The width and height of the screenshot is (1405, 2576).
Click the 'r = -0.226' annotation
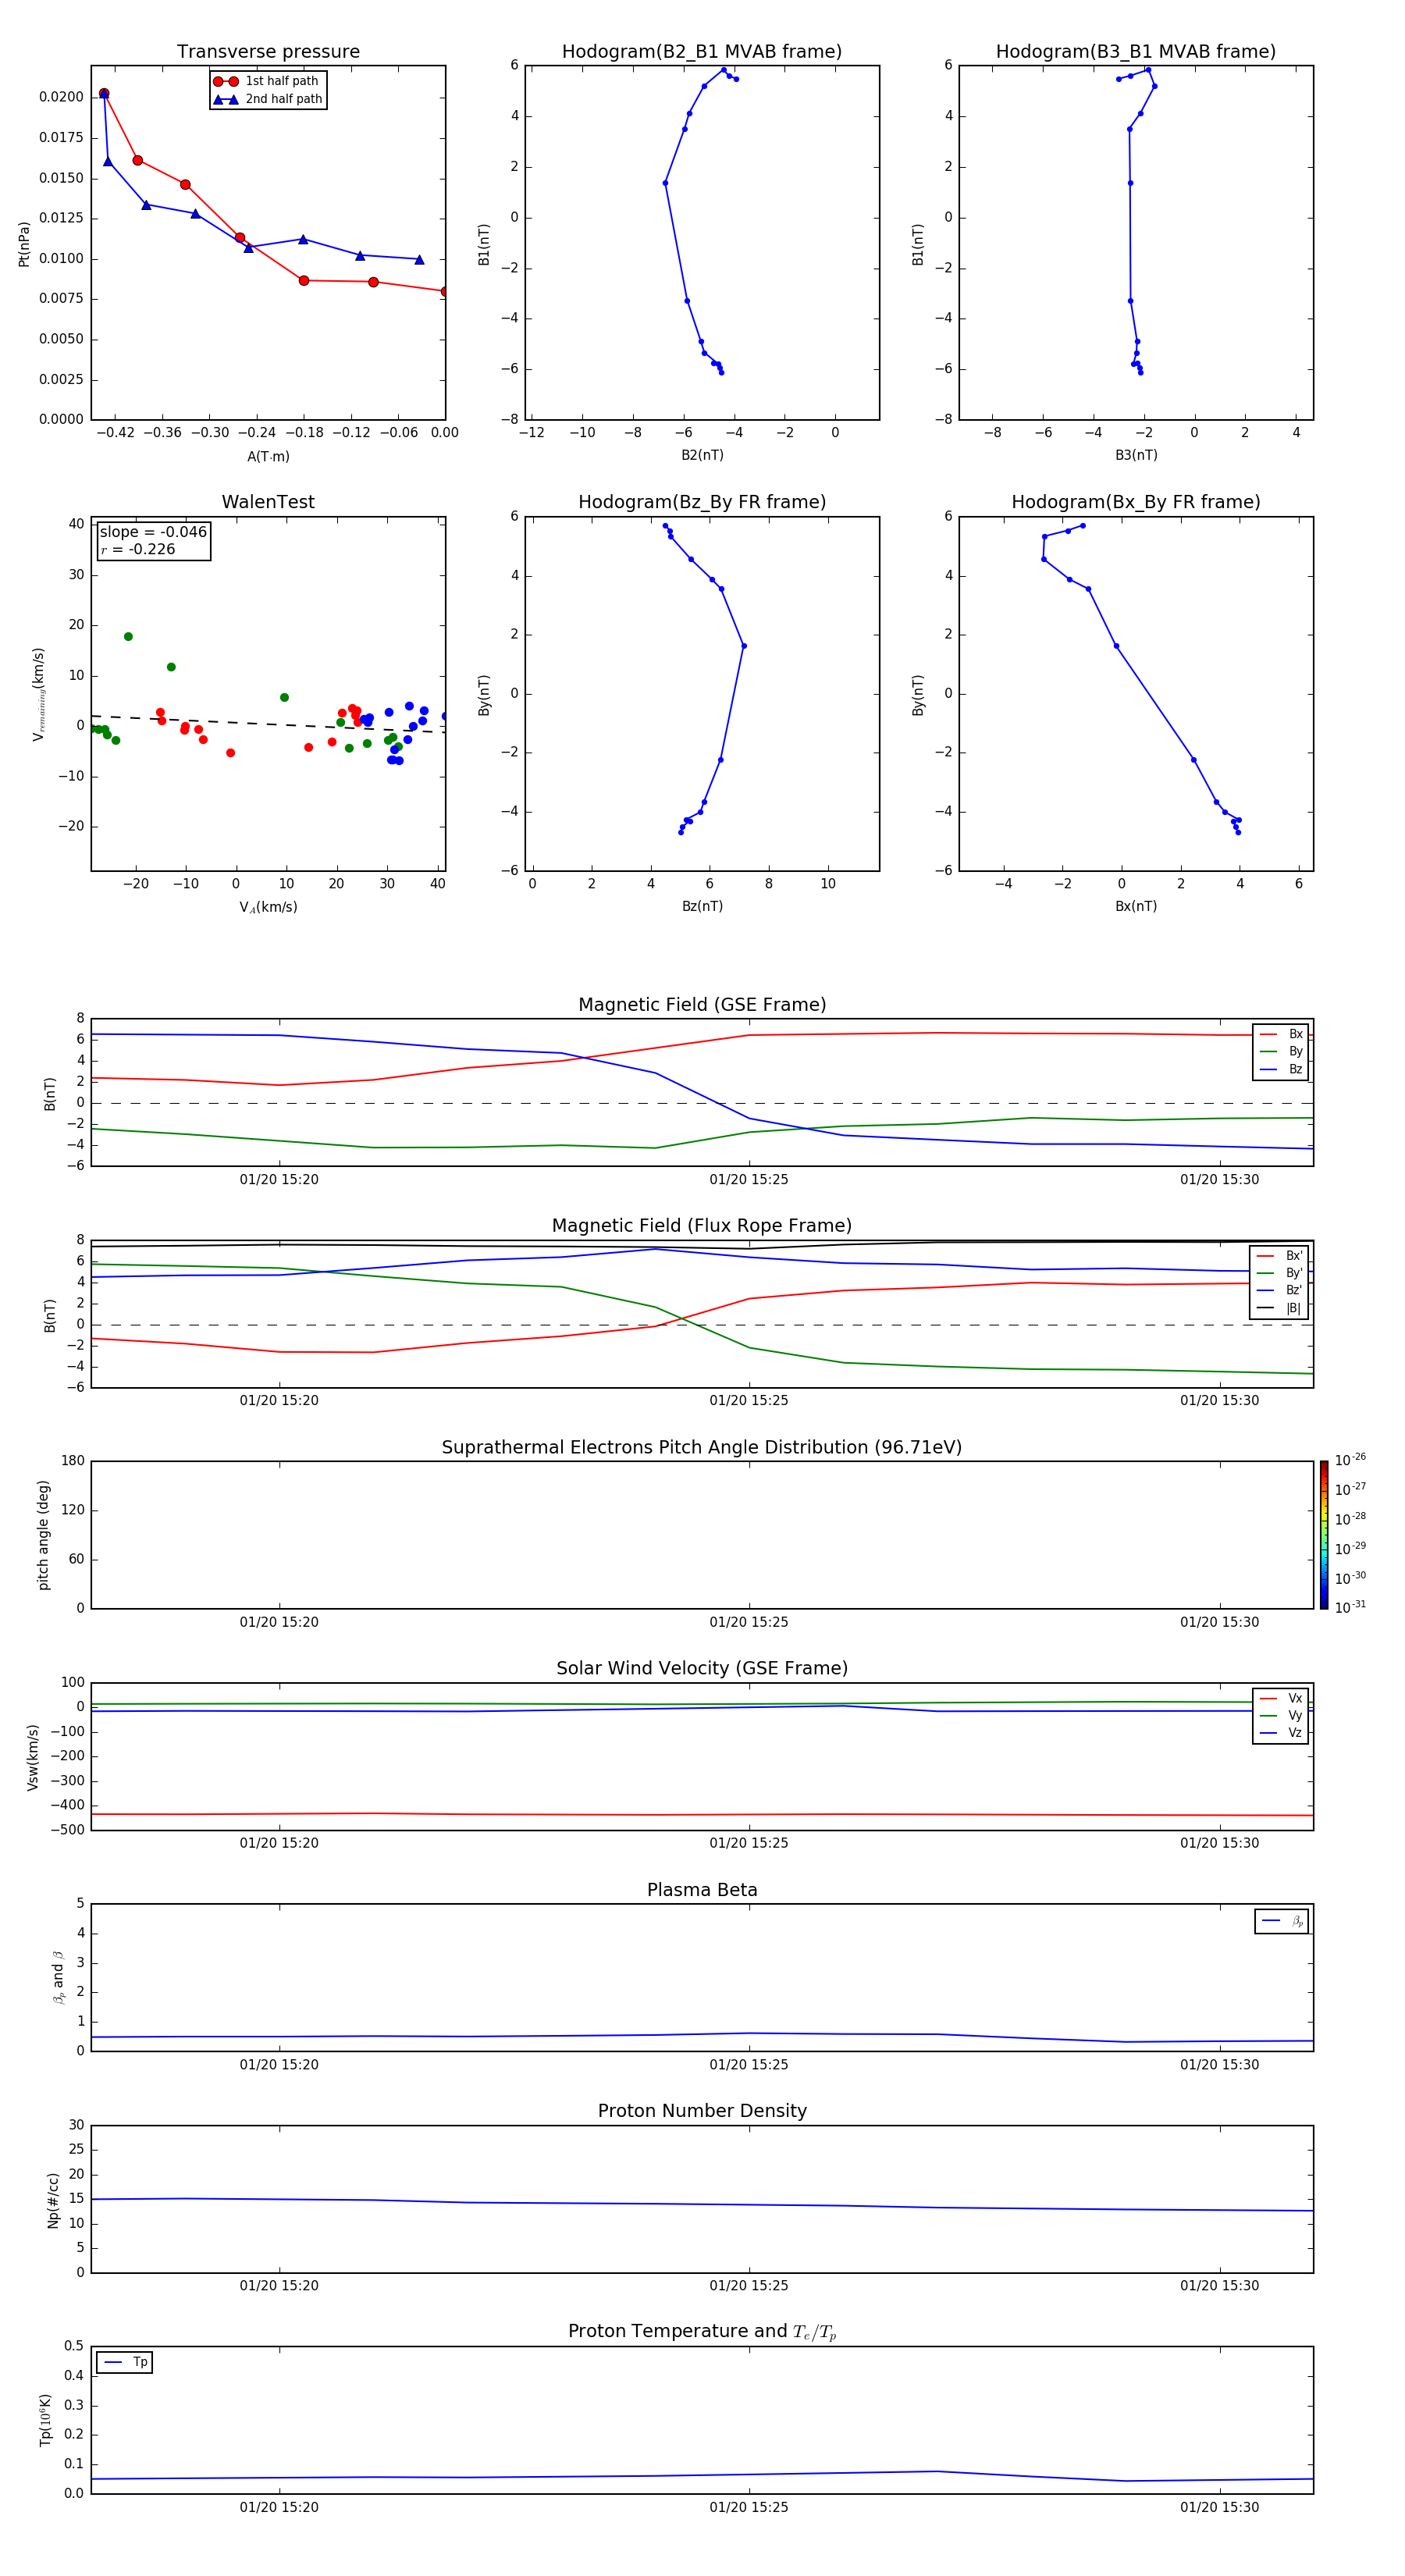[138, 549]
